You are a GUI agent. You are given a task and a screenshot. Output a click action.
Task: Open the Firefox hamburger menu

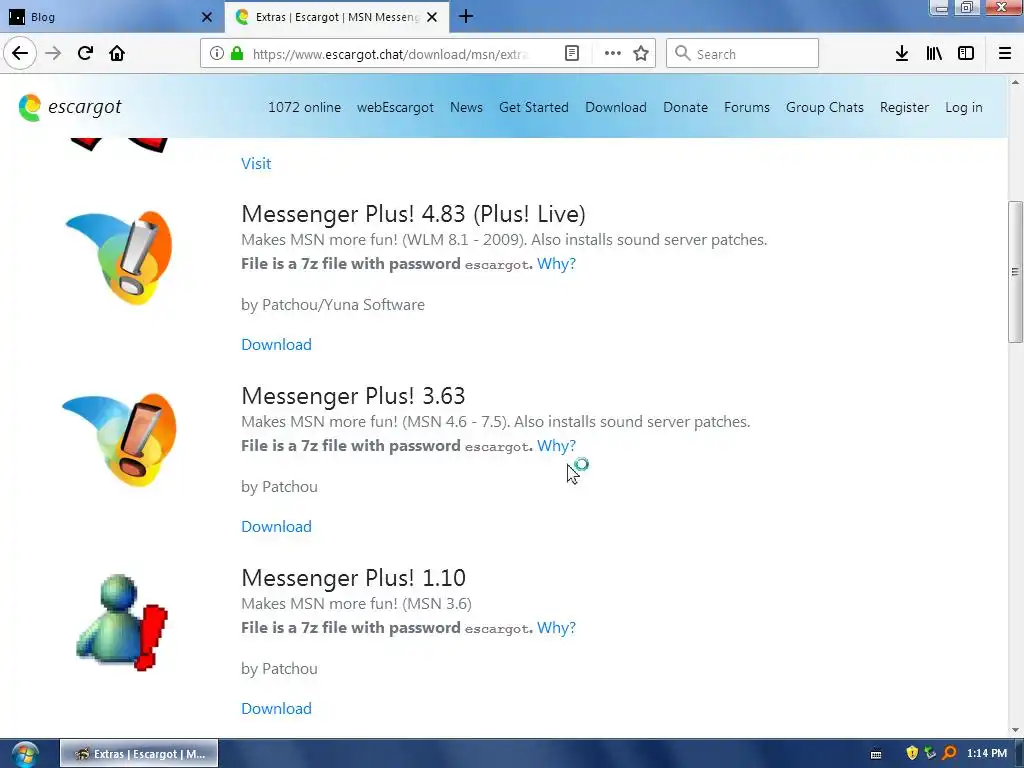point(1005,54)
